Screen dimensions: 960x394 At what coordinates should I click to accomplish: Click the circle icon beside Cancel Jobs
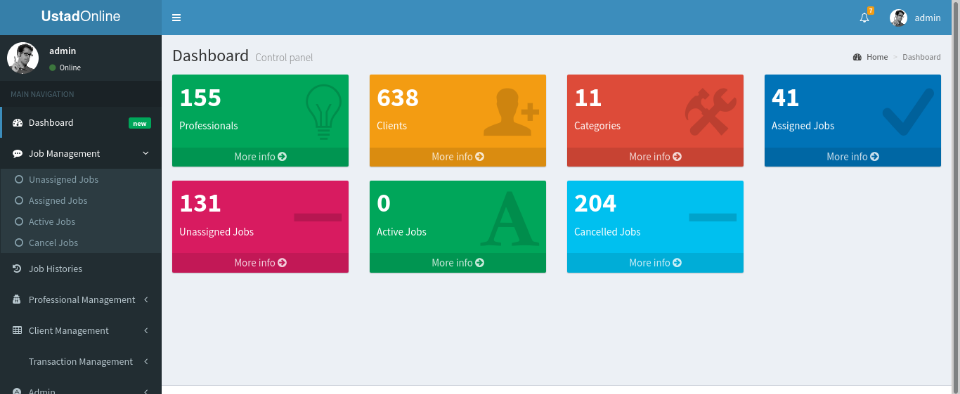(18, 243)
